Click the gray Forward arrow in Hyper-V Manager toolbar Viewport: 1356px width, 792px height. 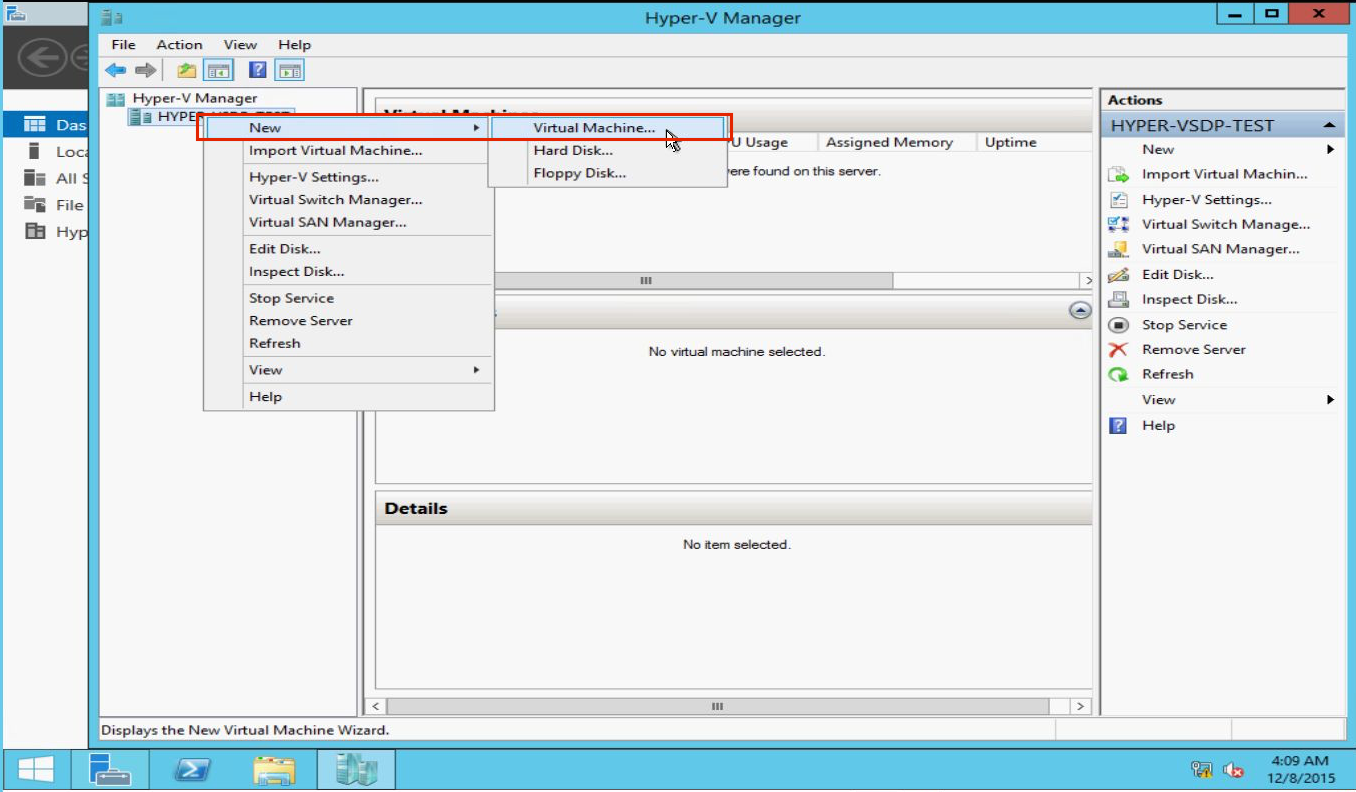(x=146, y=70)
